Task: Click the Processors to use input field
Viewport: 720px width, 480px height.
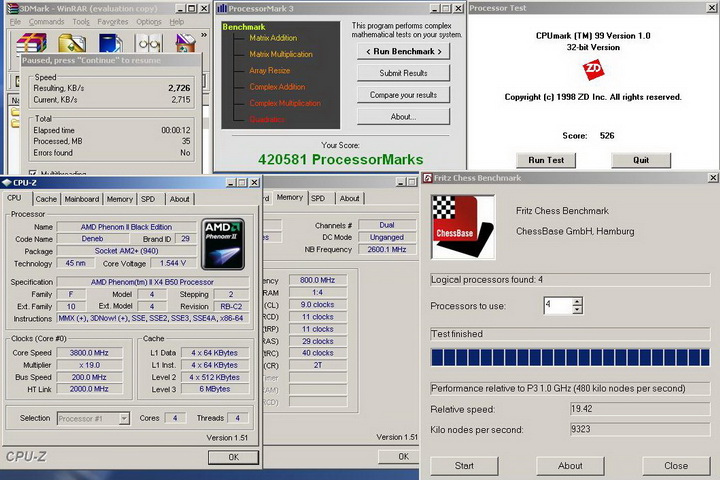Action: coord(558,305)
